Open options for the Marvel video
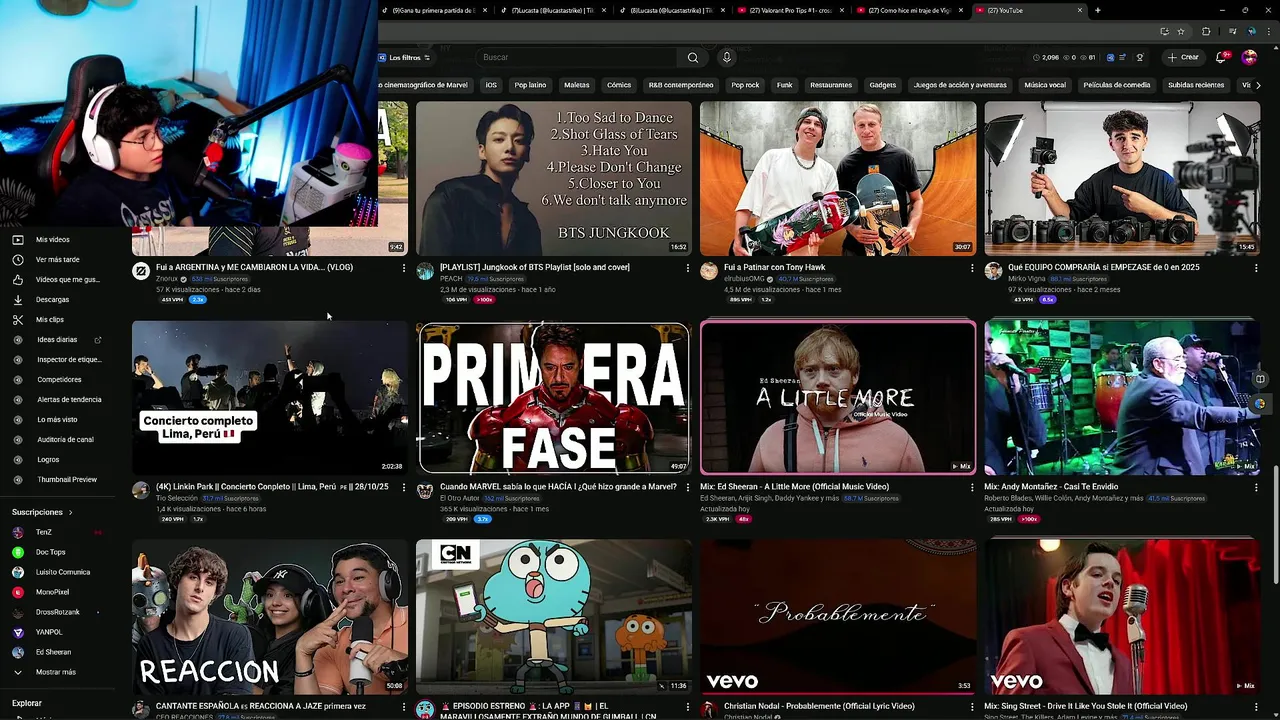This screenshot has height=720, width=1280. click(x=688, y=487)
